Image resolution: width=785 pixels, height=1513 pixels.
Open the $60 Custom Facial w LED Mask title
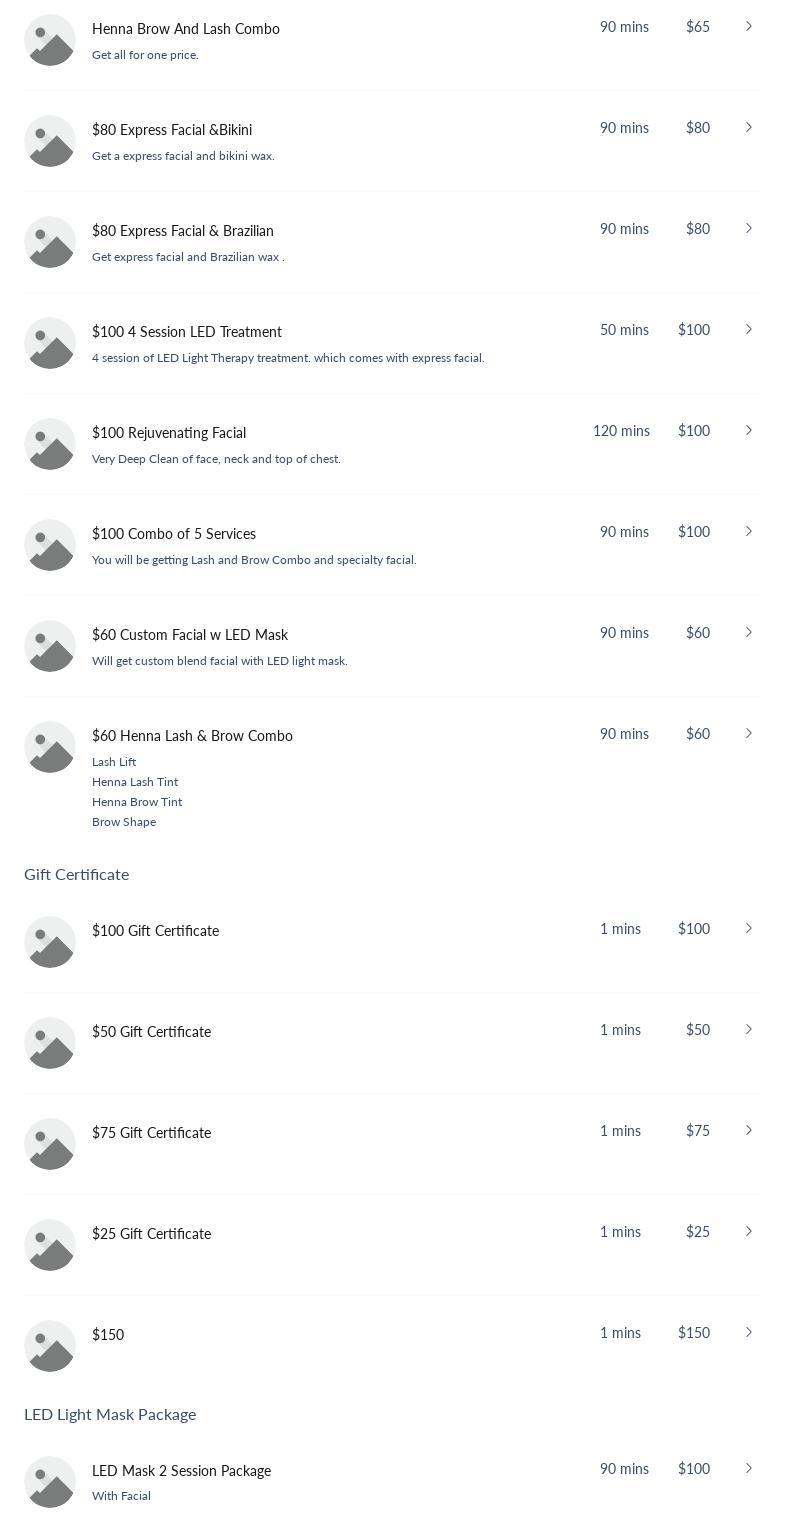pyautogui.click(x=190, y=635)
